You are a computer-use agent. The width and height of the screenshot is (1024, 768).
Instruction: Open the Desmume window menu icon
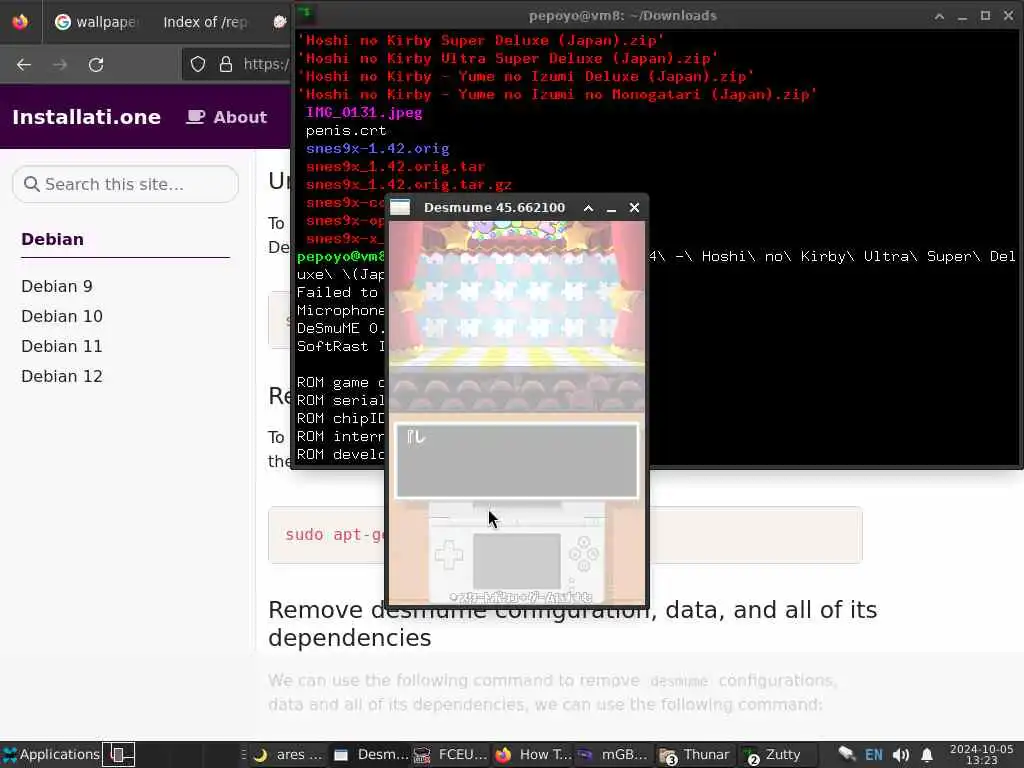pyautogui.click(x=400, y=208)
